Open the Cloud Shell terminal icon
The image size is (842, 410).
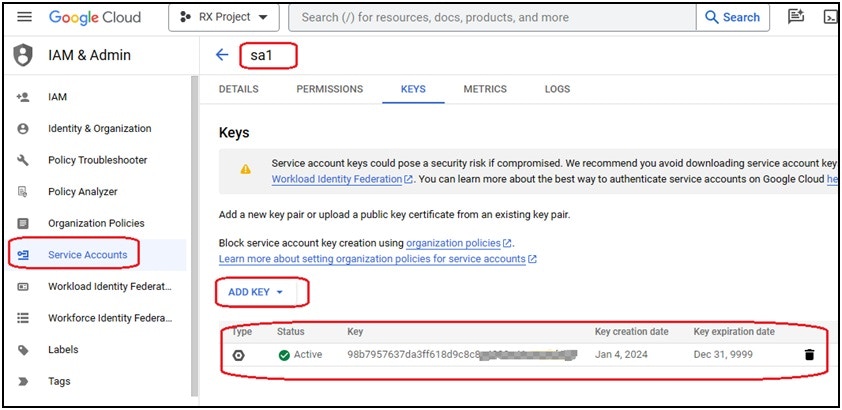(x=830, y=17)
